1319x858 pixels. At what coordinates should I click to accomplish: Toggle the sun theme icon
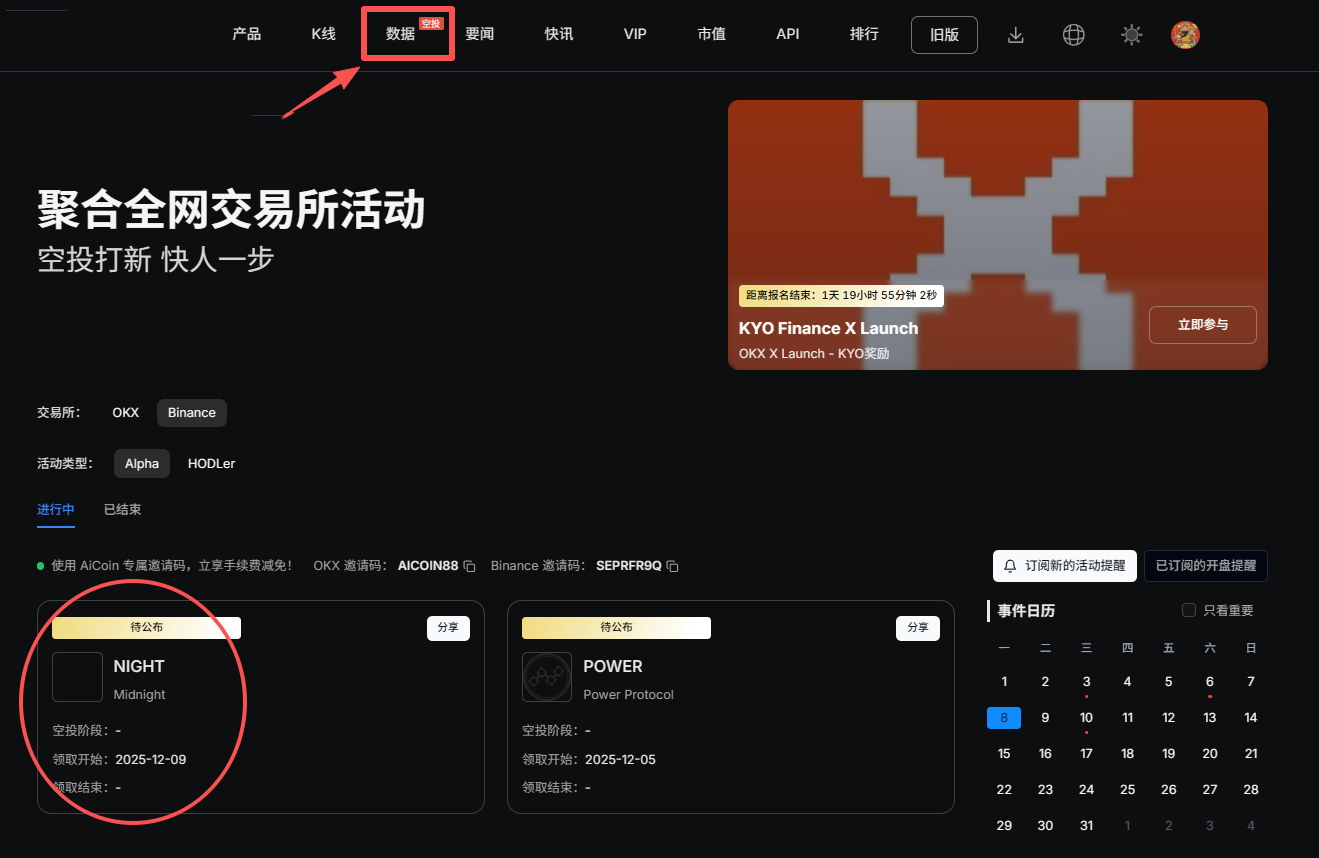click(x=1131, y=35)
